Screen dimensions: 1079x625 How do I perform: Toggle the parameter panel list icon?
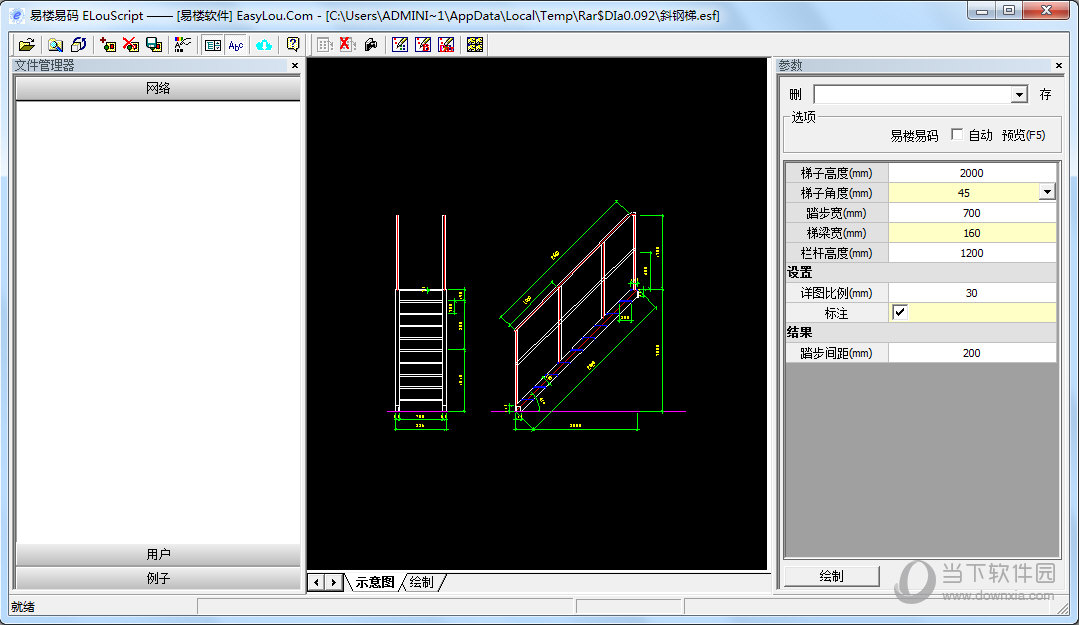(213, 45)
